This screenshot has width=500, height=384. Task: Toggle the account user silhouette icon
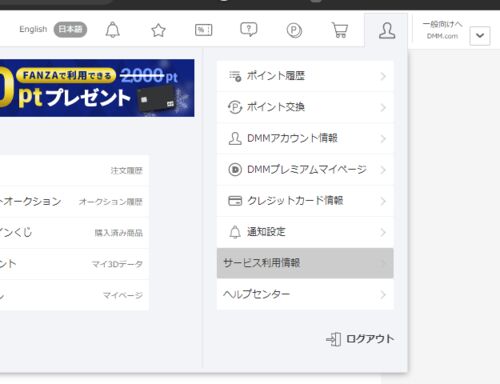pyautogui.click(x=387, y=31)
